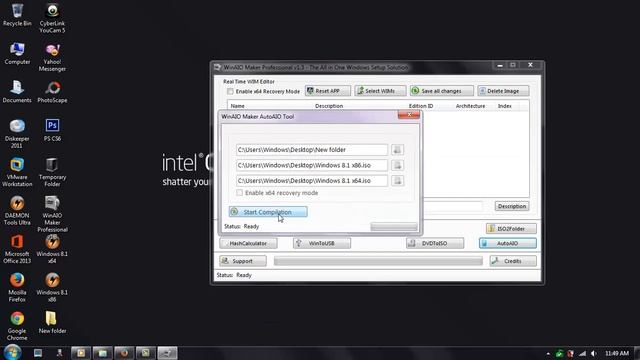Open the Windows Start menu
The height and width of the screenshot is (360, 640).
[12, 353]
